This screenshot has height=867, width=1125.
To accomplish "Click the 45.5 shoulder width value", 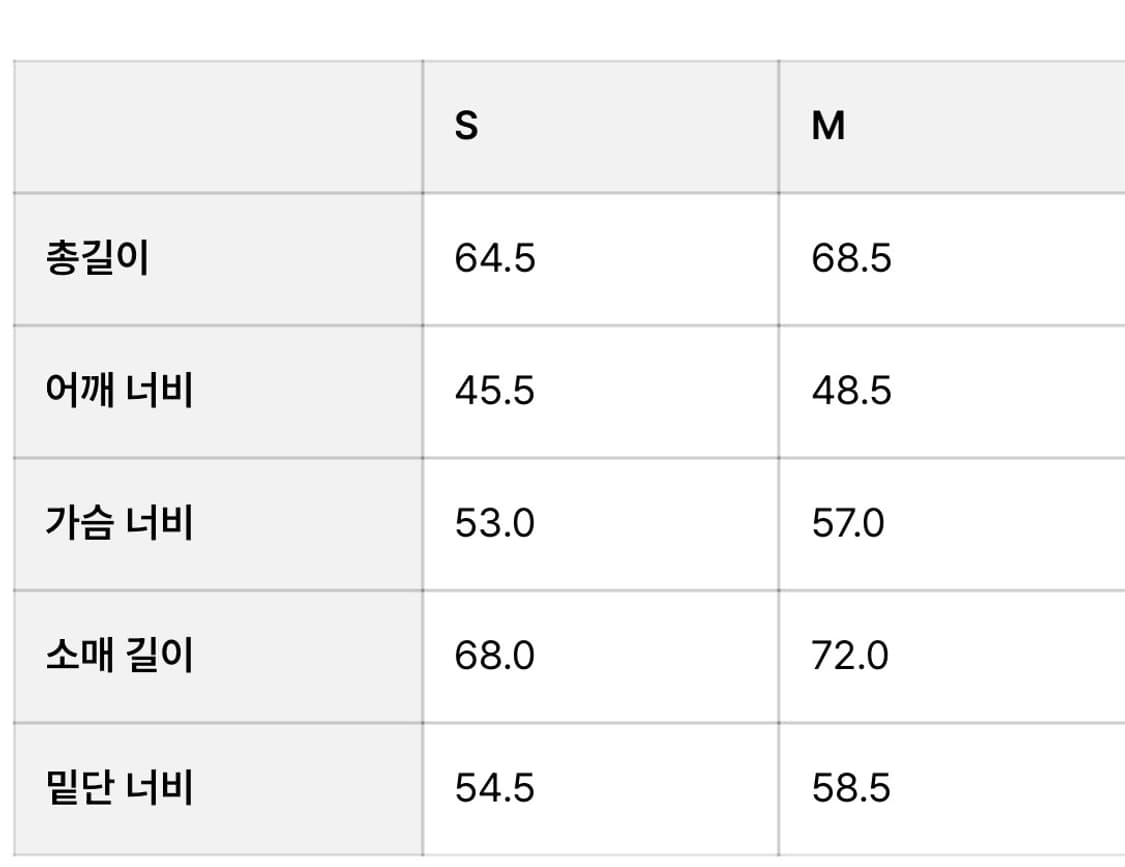I will point(495,391).
